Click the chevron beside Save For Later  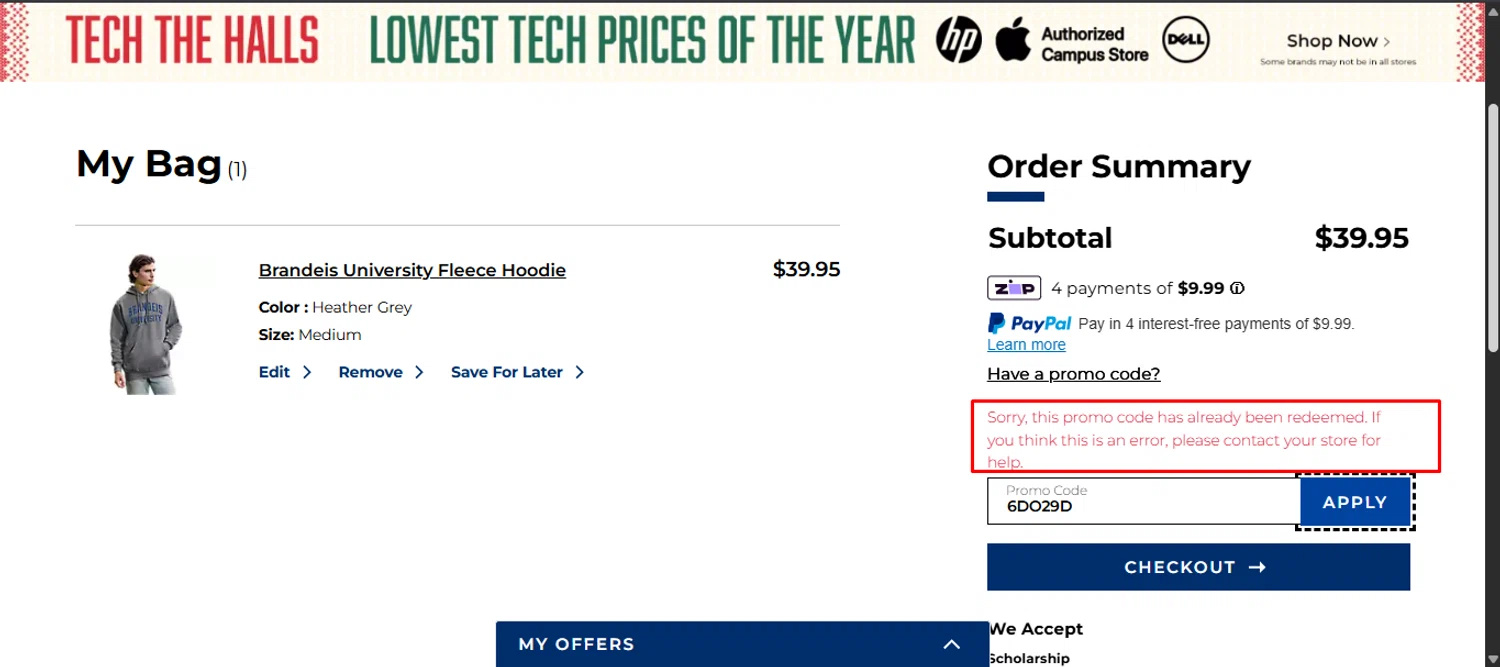579,372
